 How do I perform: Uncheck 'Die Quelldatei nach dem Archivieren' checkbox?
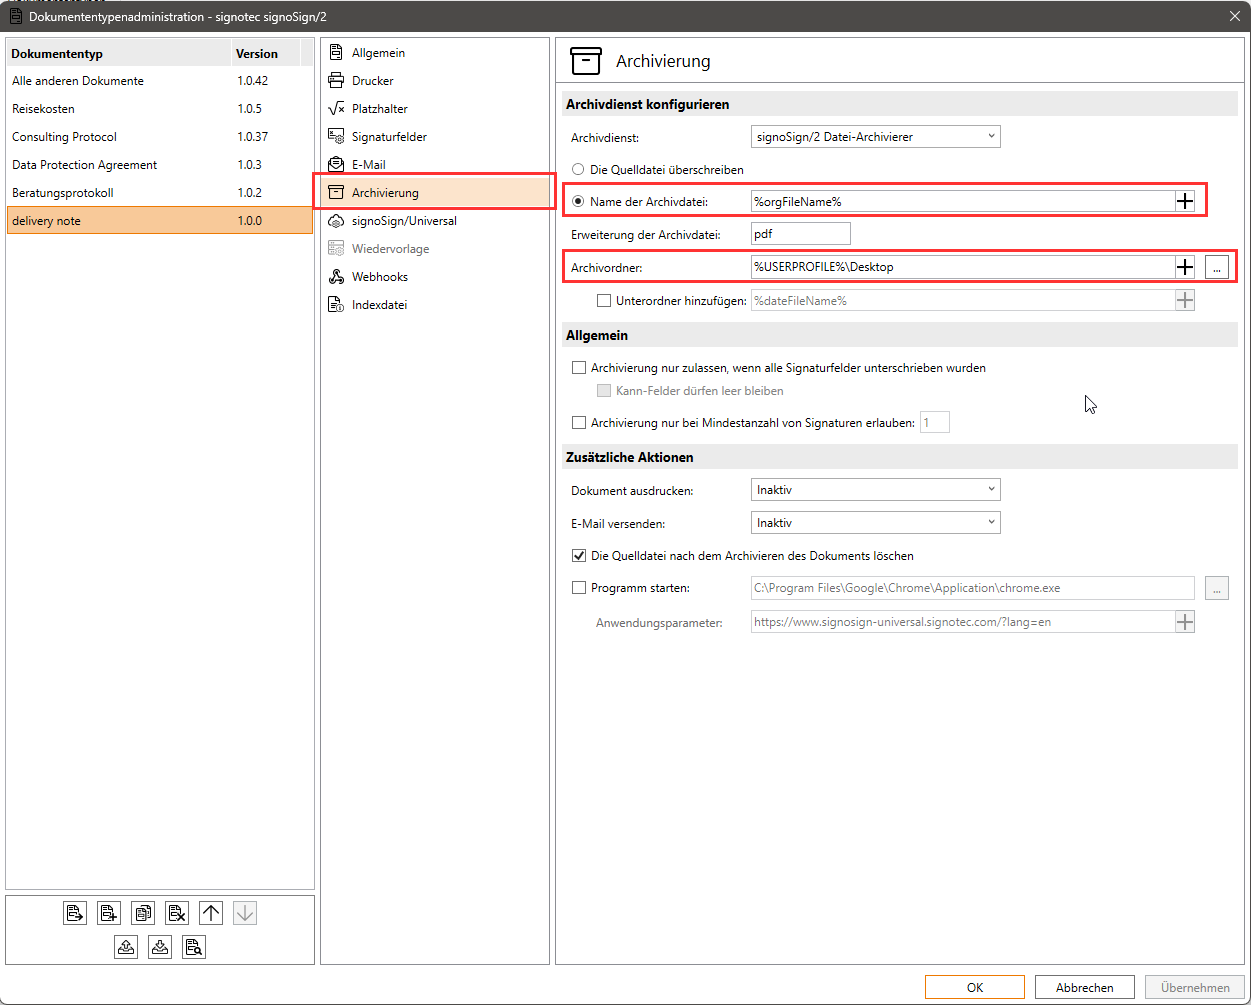578,556
